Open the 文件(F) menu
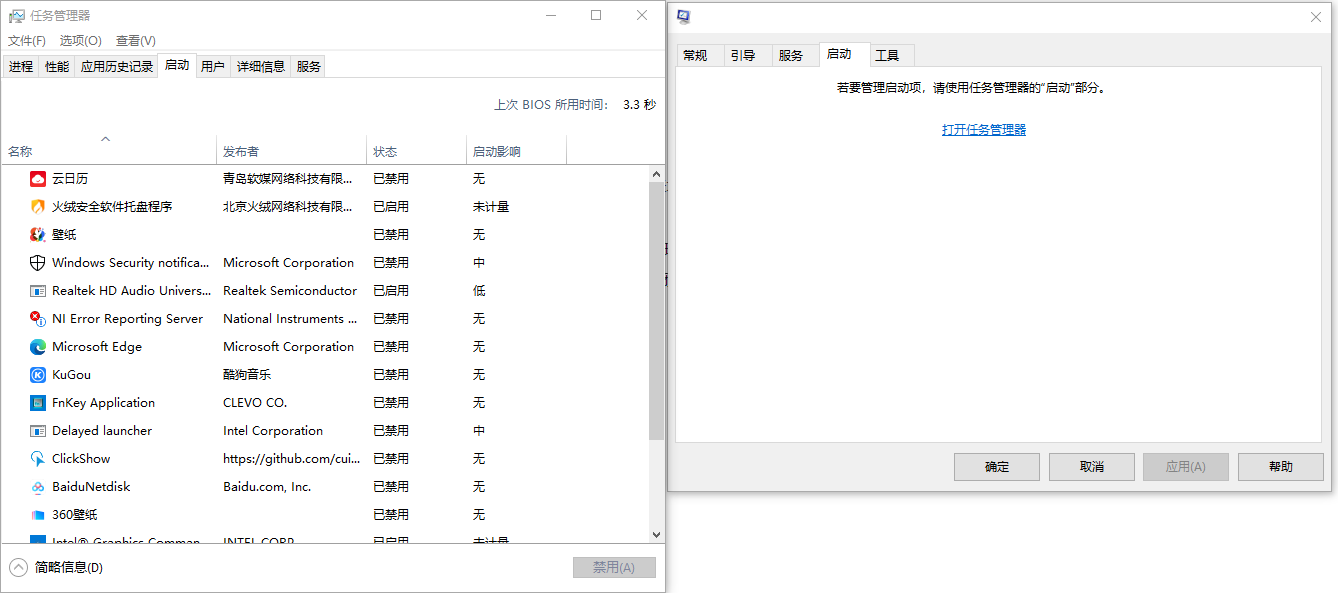1338x593 pixels. tap(27, 41)
